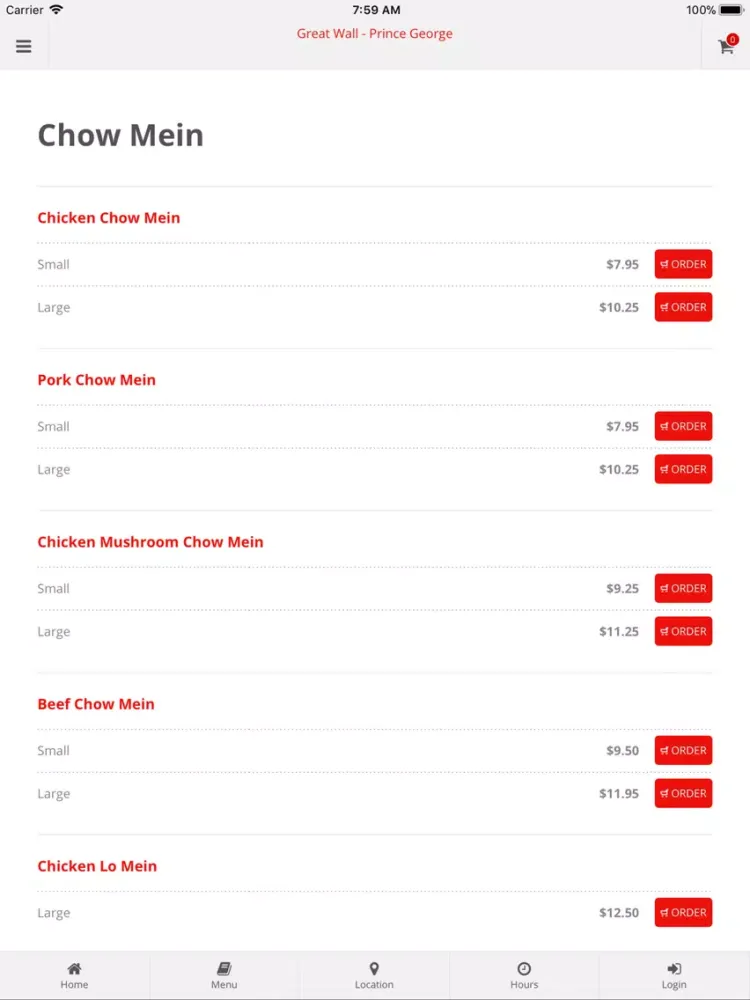Image resolution: width=750 pixels, height=1000 pixels.
Task: Open the shopping cart icon
Action: (726, 47)
